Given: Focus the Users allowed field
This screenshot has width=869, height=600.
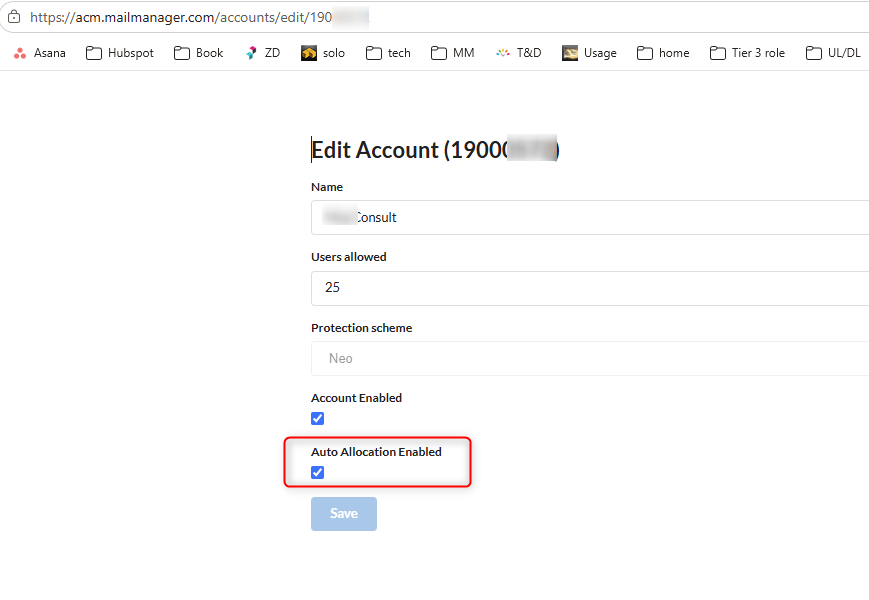Looking at the screenshot, I should tap(590, 288).
